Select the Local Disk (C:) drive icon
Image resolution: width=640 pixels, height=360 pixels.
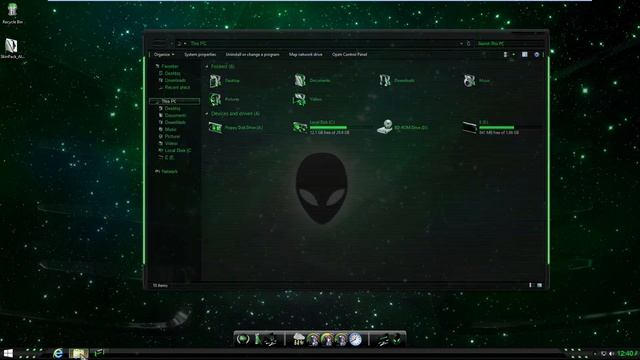tap(300, 127)
